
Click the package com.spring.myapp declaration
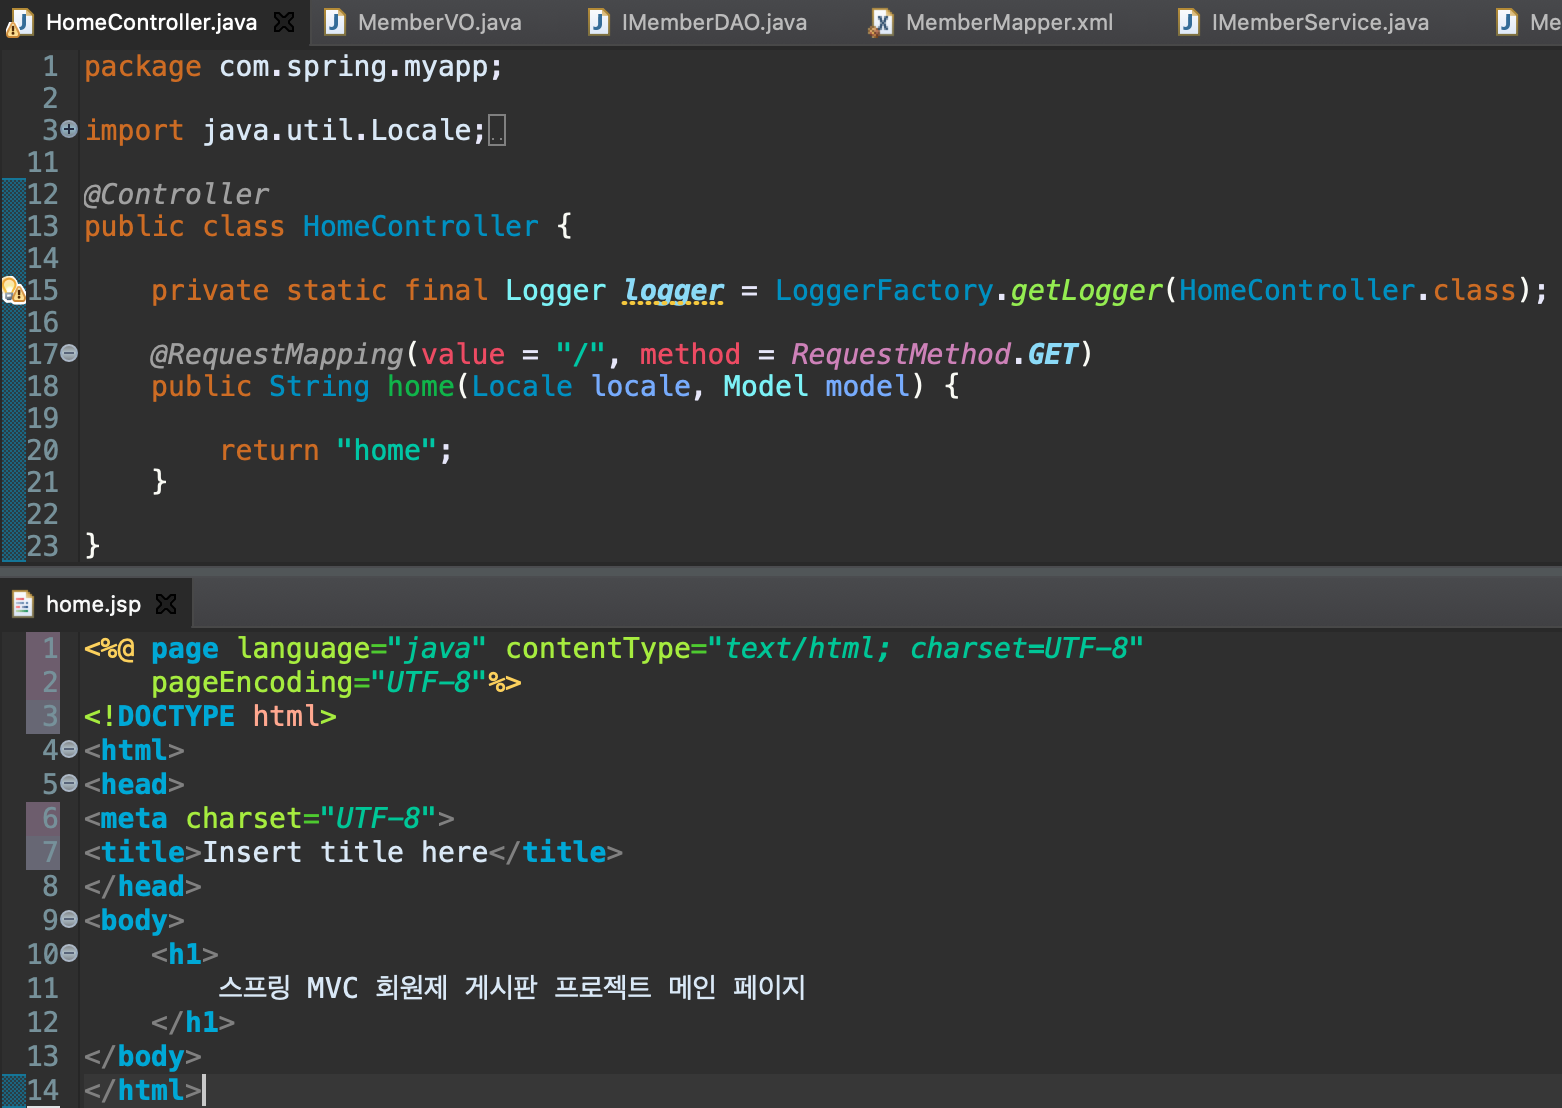[x=293, y=66]
